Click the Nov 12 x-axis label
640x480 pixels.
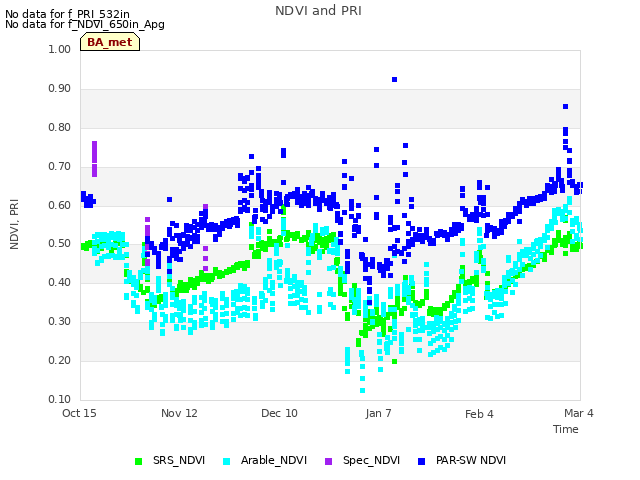click(x=179, y=413)
